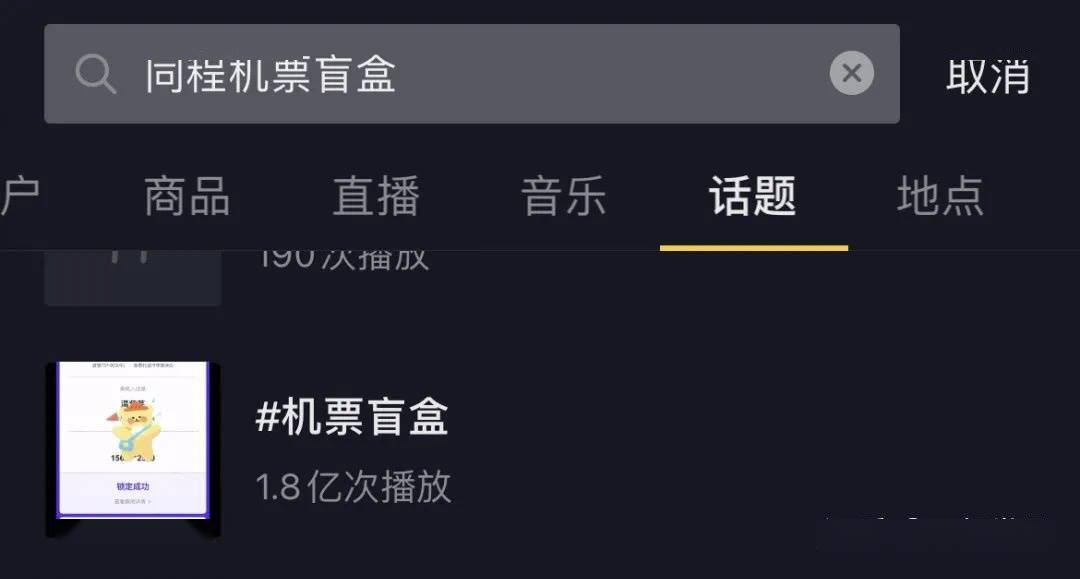The height and width of the screenshot is (579, 1080).
Task: Open the 直播 tab
Action: 375,196
